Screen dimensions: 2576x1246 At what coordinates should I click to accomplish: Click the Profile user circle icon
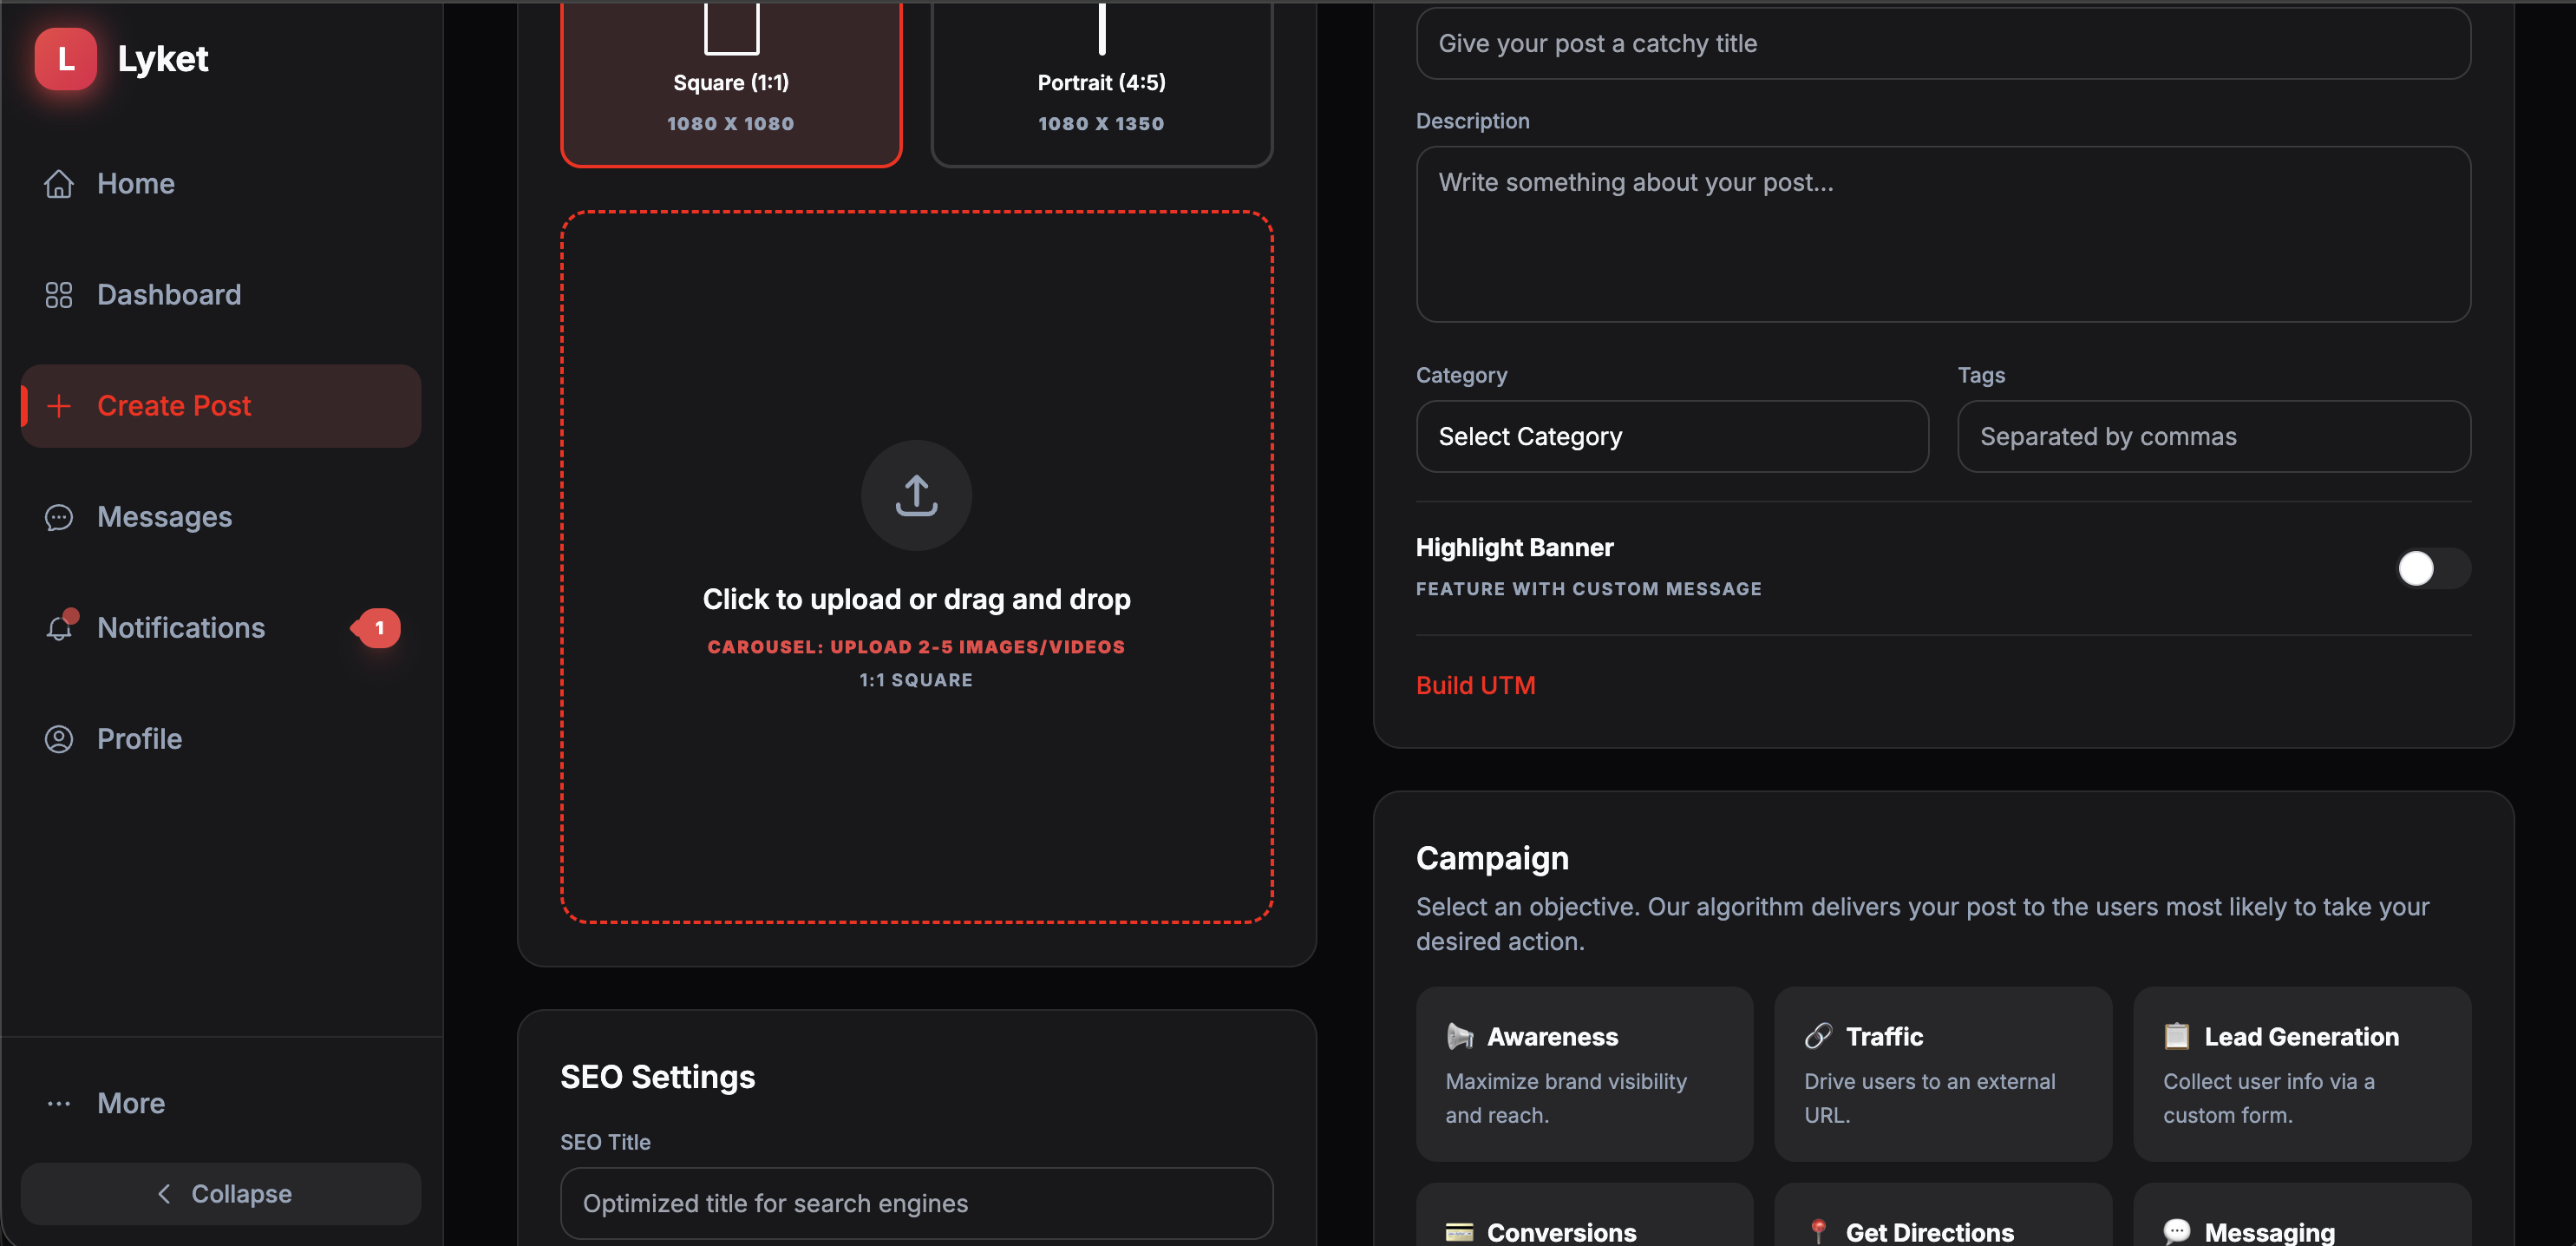click(59, 739)
